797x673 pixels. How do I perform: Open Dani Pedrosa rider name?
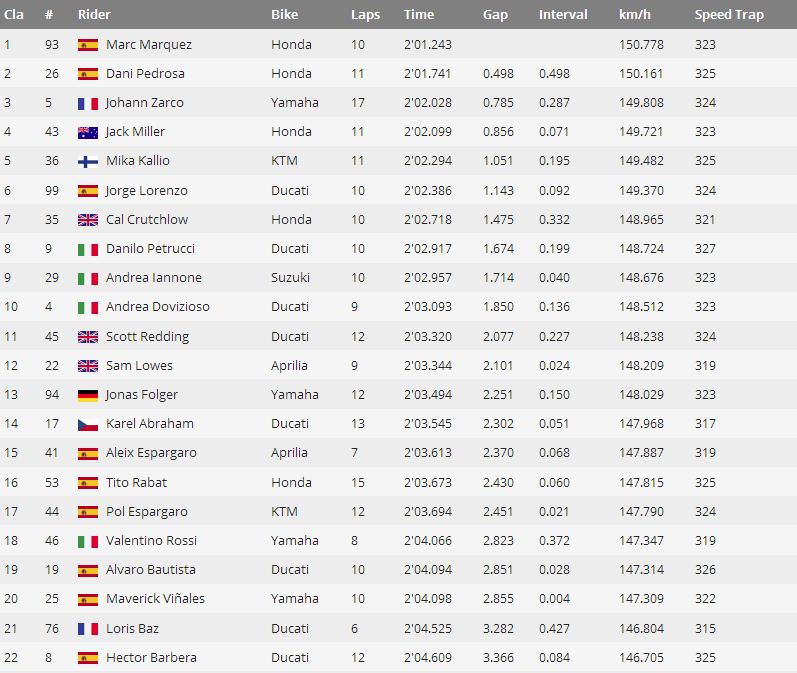(x=145, y=74)
